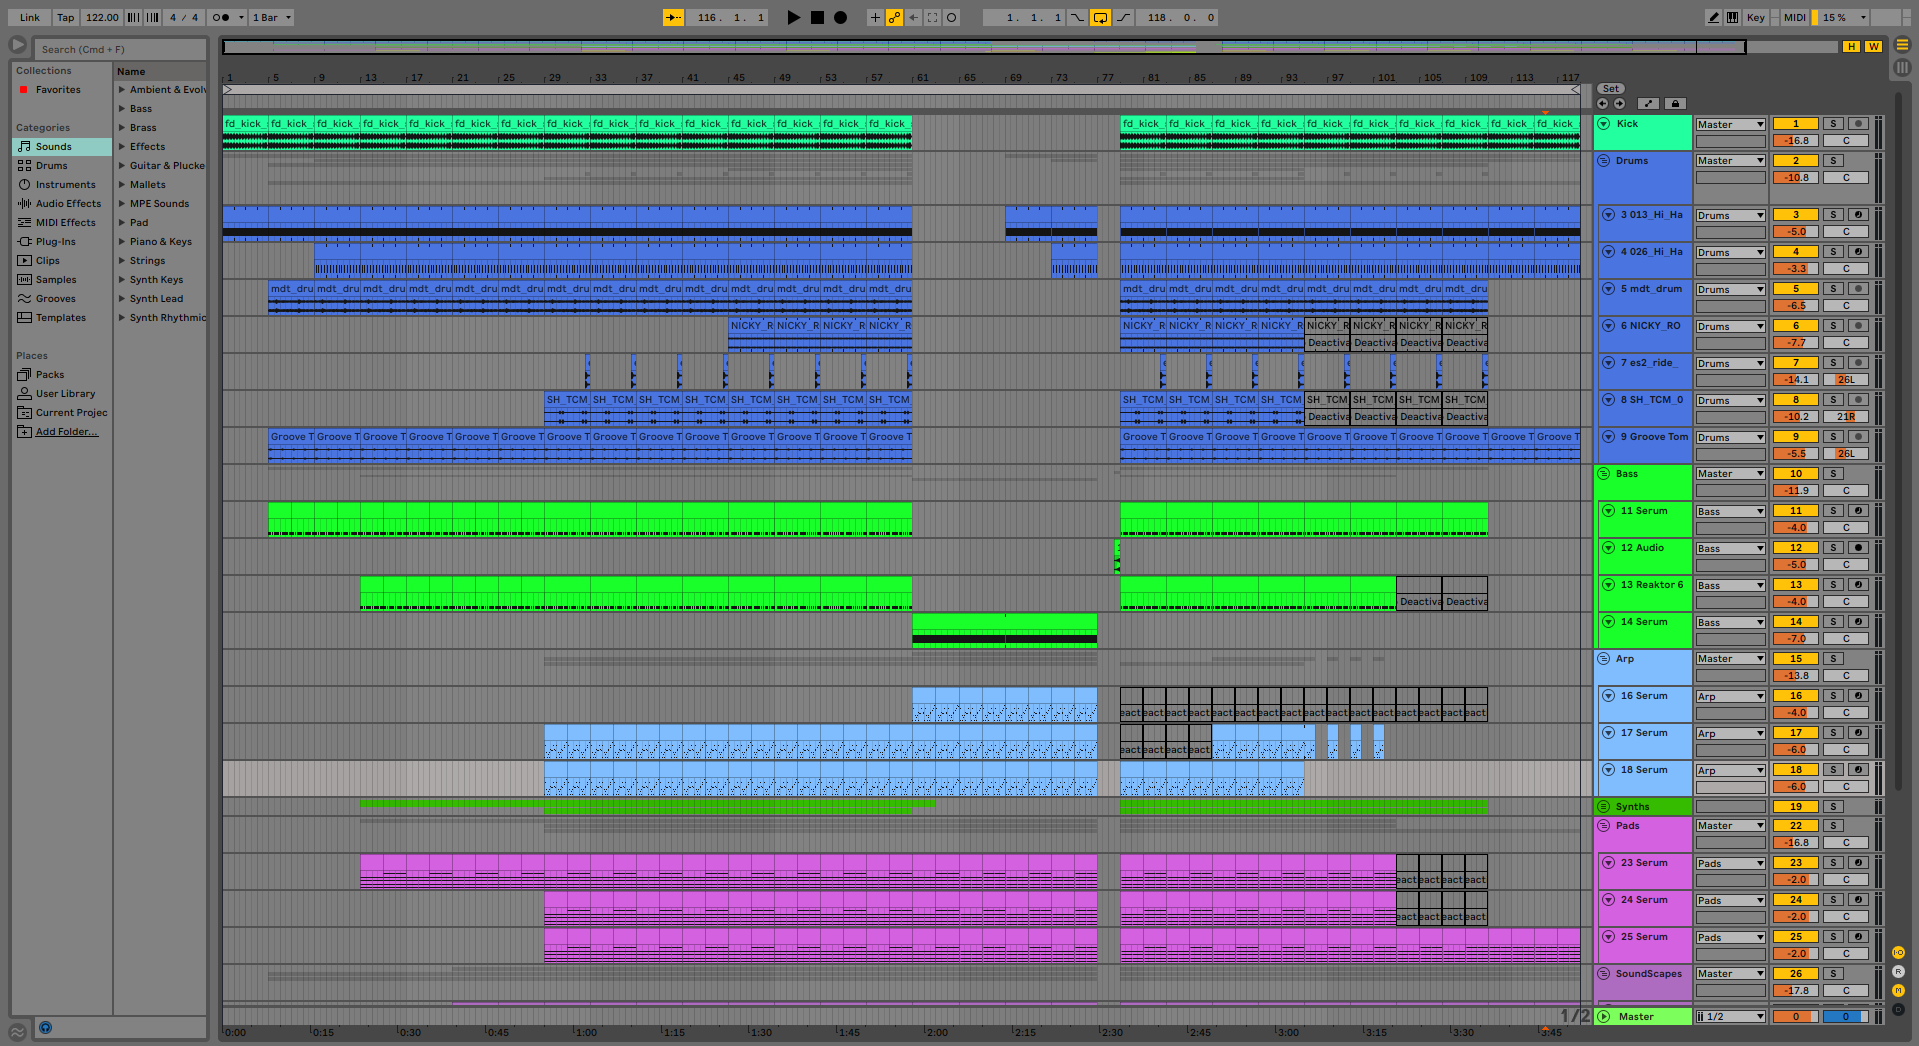The image size is (1919, 1046).
Task: Unfold the 16 Serum track
Action: click(x=1609, y=696)
